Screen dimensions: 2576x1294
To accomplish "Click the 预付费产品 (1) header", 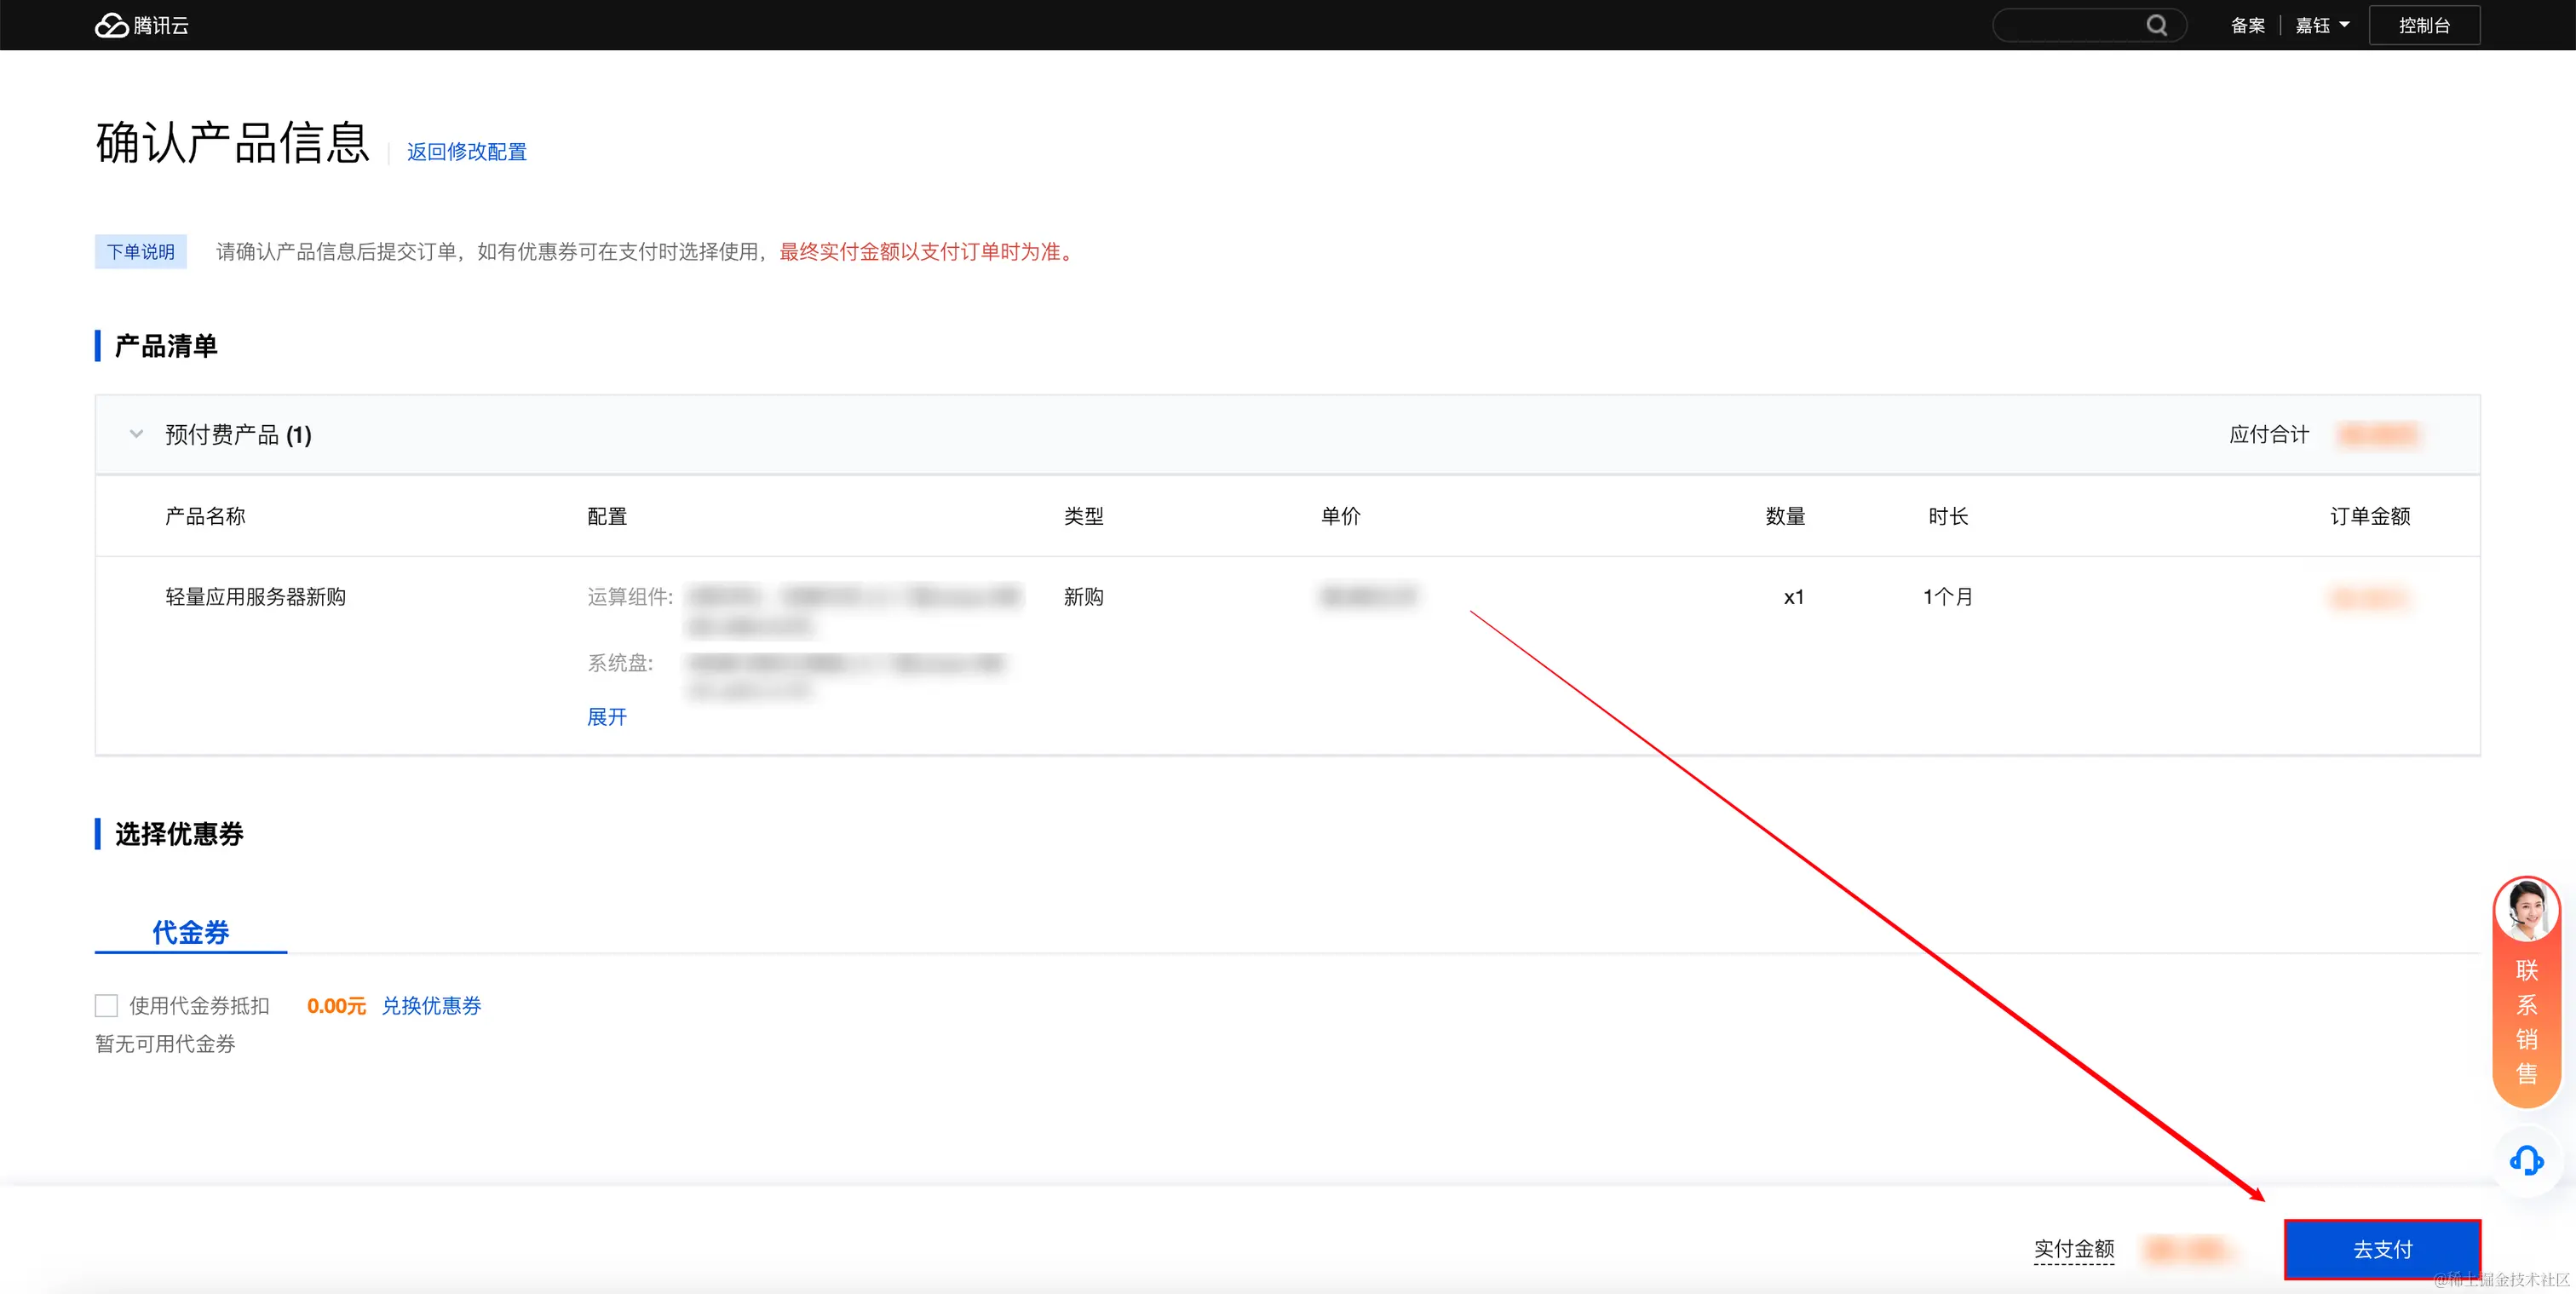I will 238,434.
